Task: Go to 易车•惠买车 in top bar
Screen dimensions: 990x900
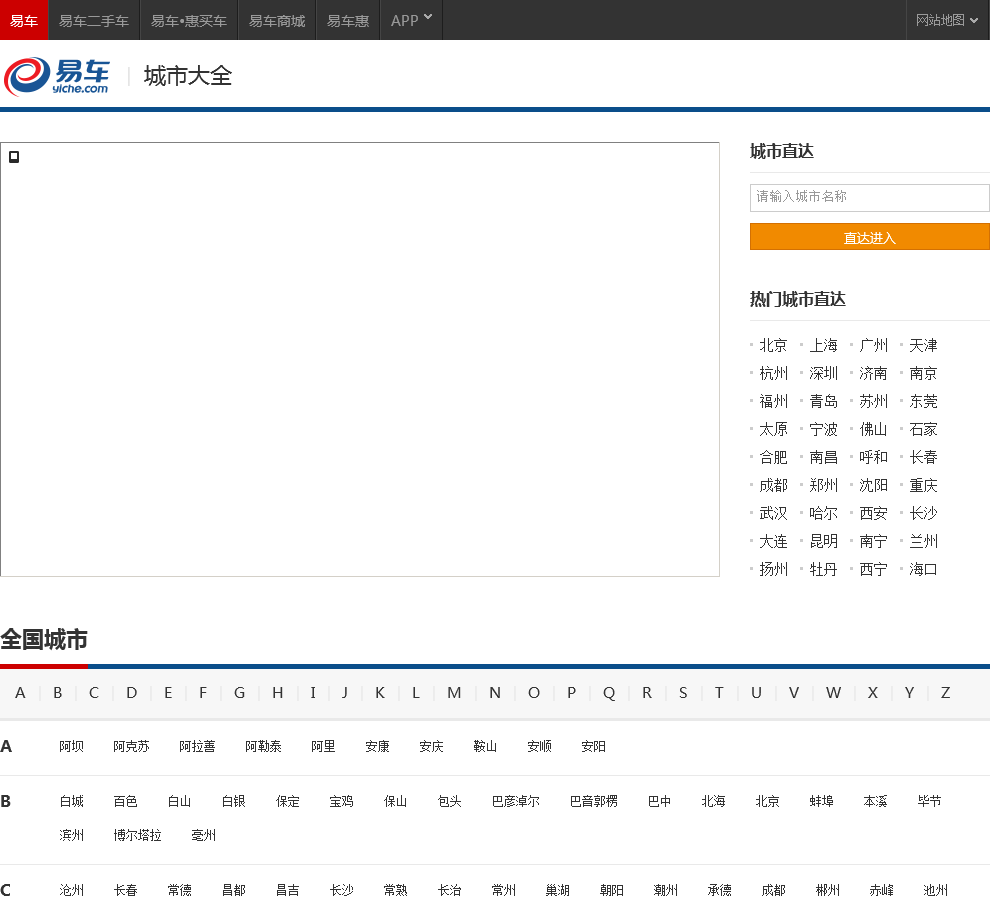Action: point(189,20)
